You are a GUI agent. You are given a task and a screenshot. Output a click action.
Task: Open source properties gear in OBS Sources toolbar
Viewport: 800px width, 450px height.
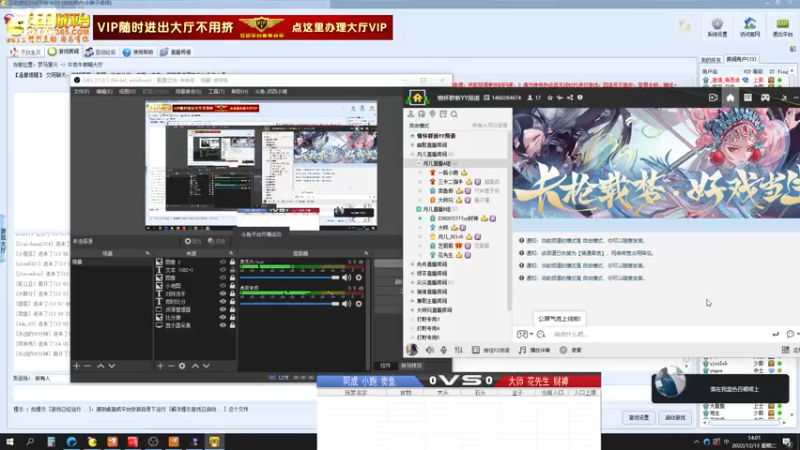click(182, 366)
